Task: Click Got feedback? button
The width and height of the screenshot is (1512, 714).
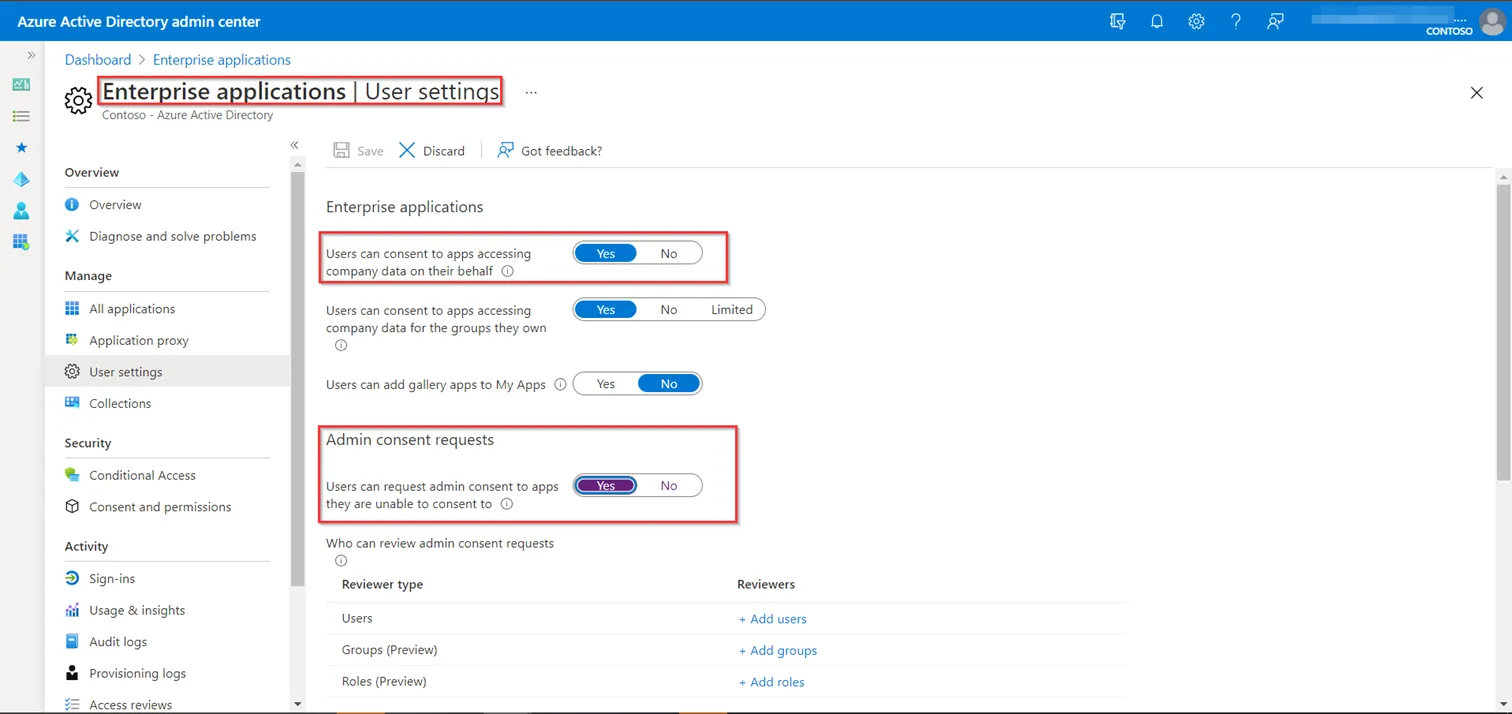Action: click(x=549, y=151)
